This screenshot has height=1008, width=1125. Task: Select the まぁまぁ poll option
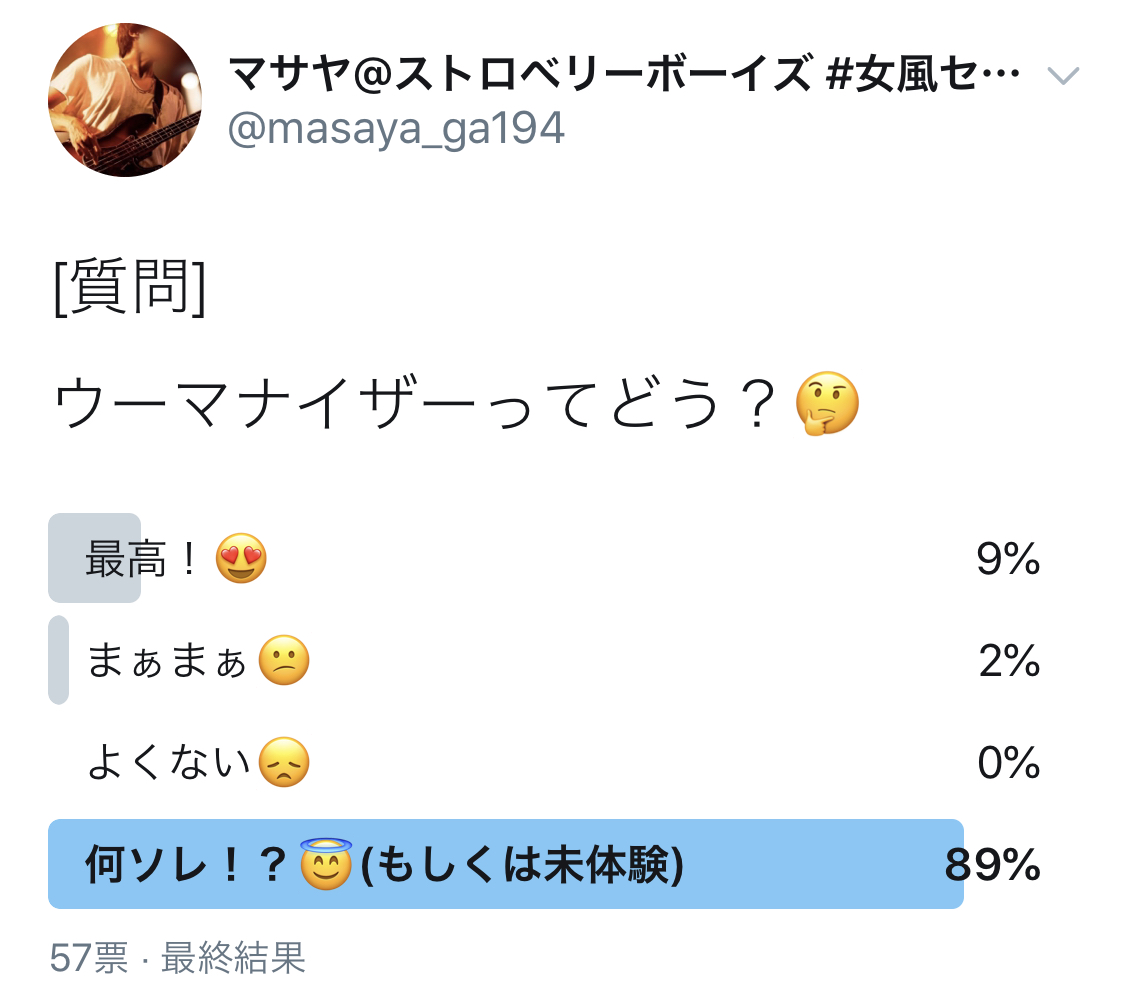pos(545,660)
